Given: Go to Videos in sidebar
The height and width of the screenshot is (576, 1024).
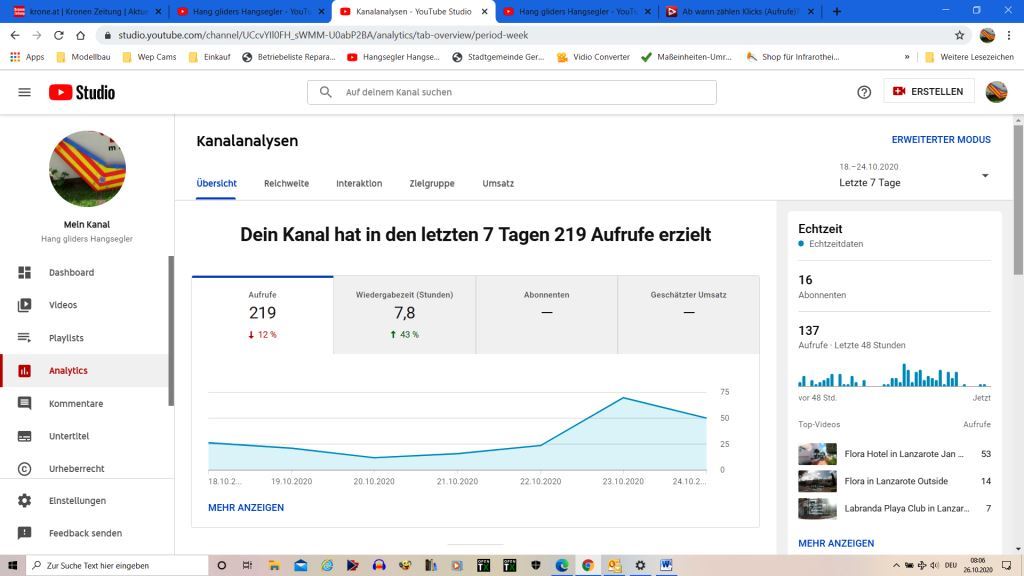Looking at the screenshot, I should pos(63,305).
